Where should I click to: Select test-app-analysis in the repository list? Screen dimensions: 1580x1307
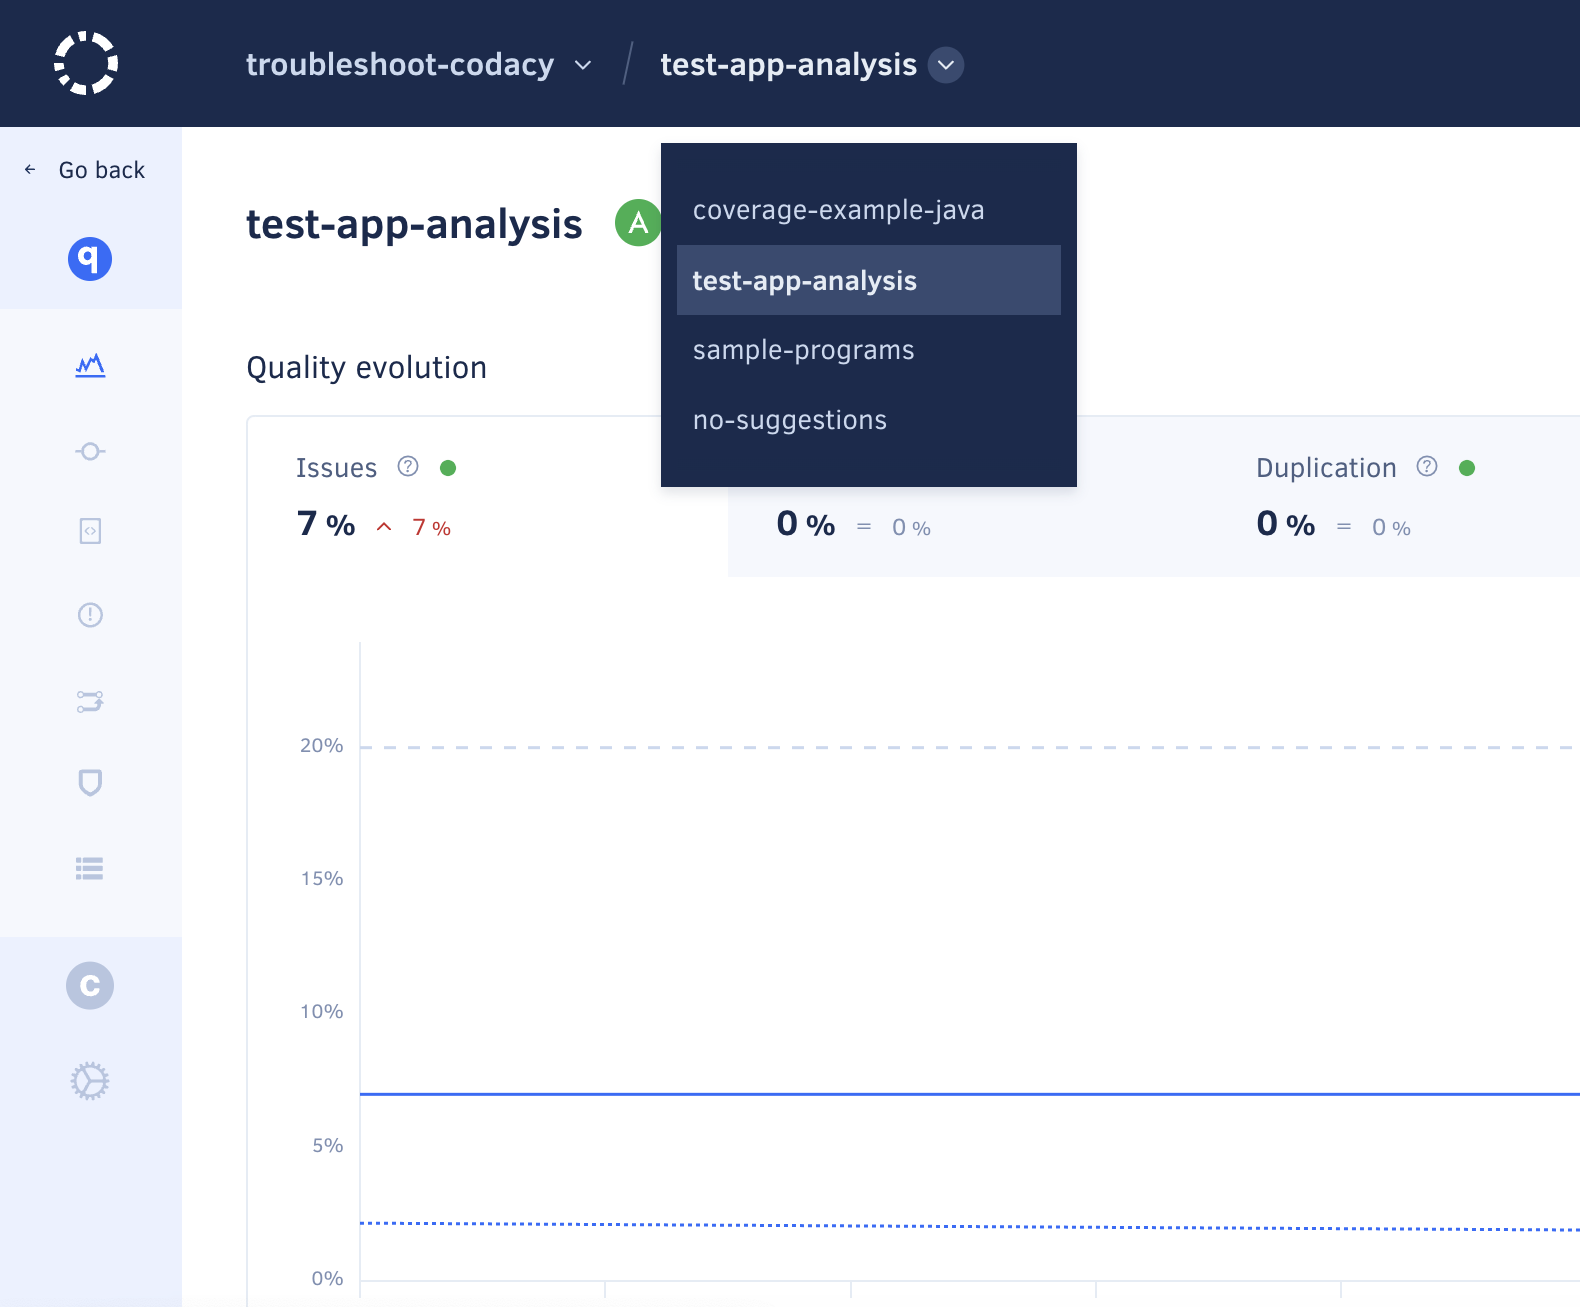[869, 280]
